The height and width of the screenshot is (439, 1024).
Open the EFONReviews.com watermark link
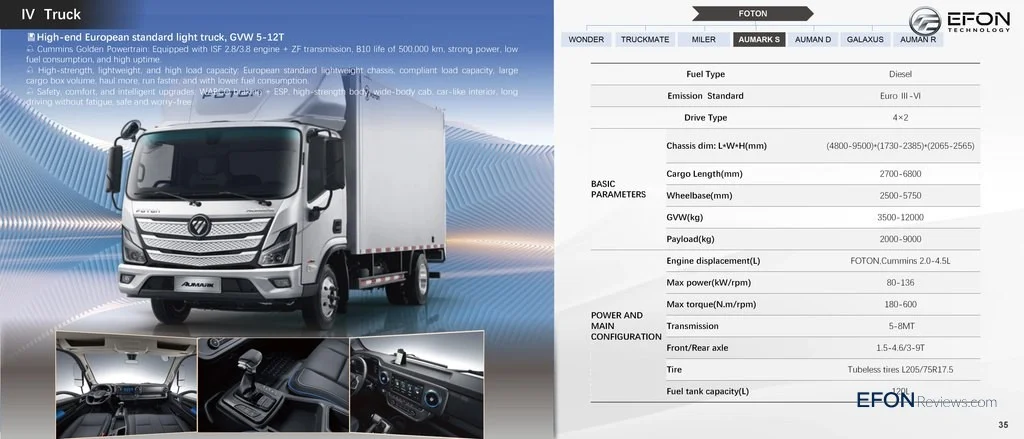927,400
